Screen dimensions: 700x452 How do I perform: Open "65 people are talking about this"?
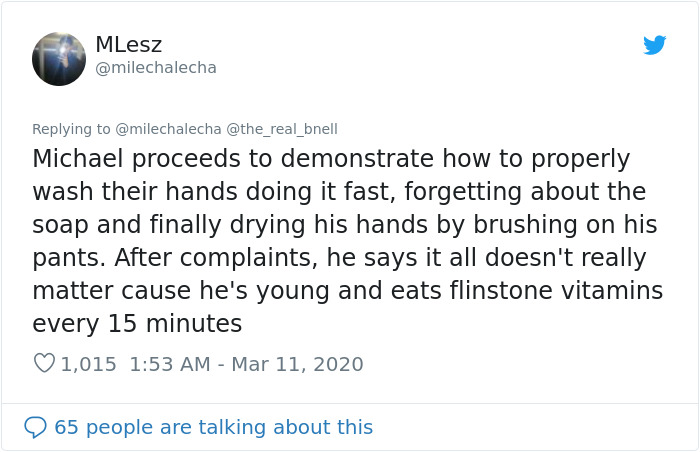point(213,427)
